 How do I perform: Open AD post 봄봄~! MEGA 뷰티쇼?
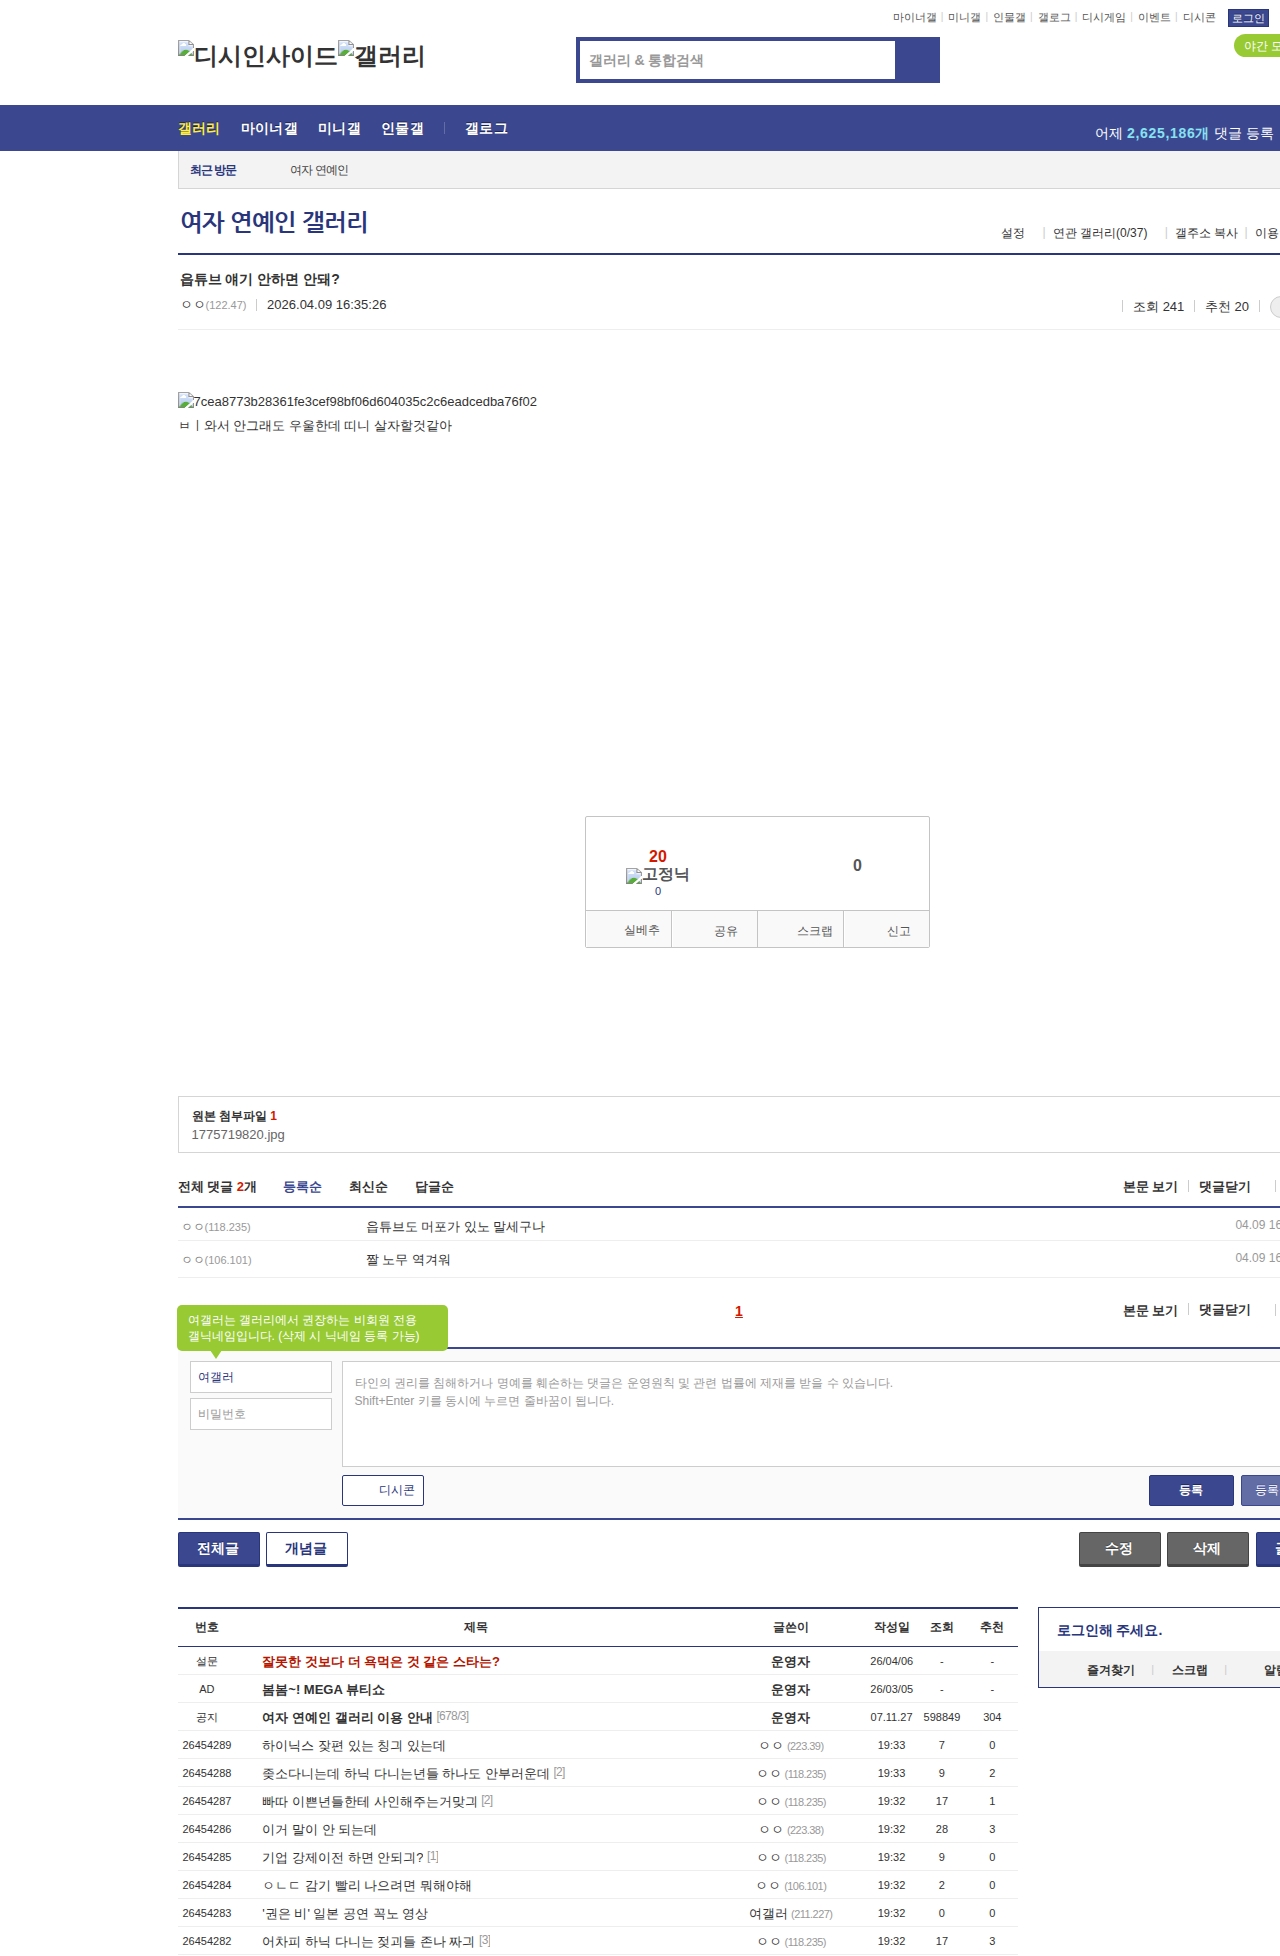pos(323,1690)
